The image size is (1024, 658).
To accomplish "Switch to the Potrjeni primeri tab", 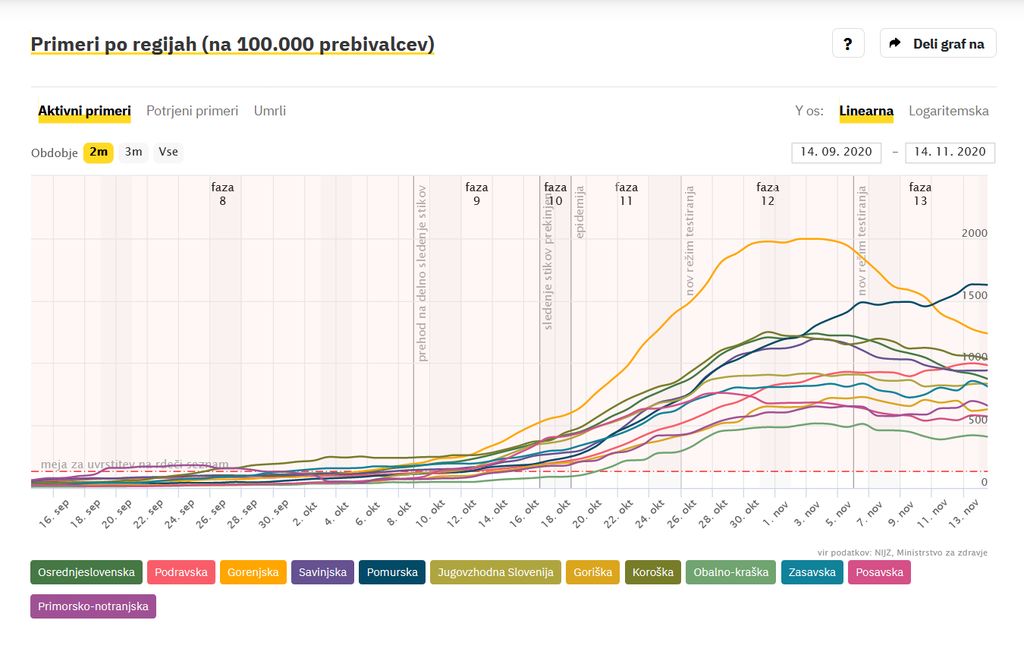I will point(192,111).
